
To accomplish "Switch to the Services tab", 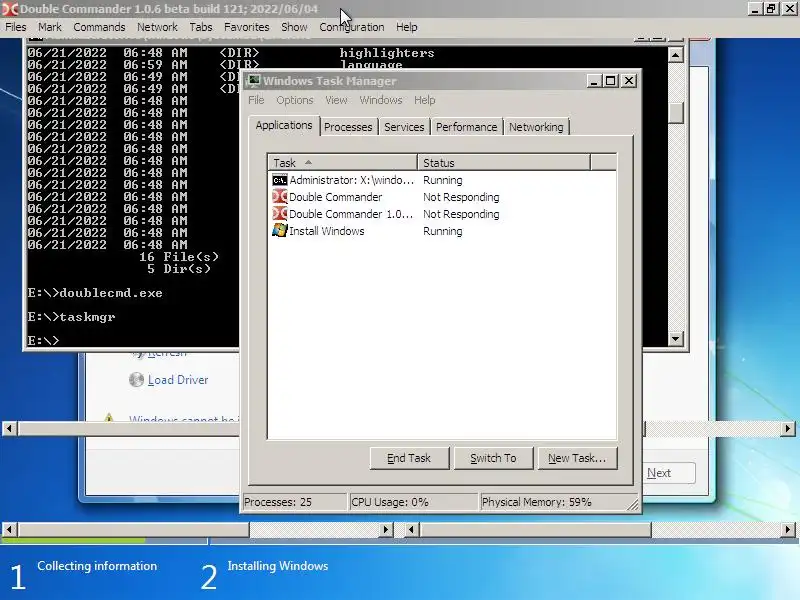I will point(404,127).
